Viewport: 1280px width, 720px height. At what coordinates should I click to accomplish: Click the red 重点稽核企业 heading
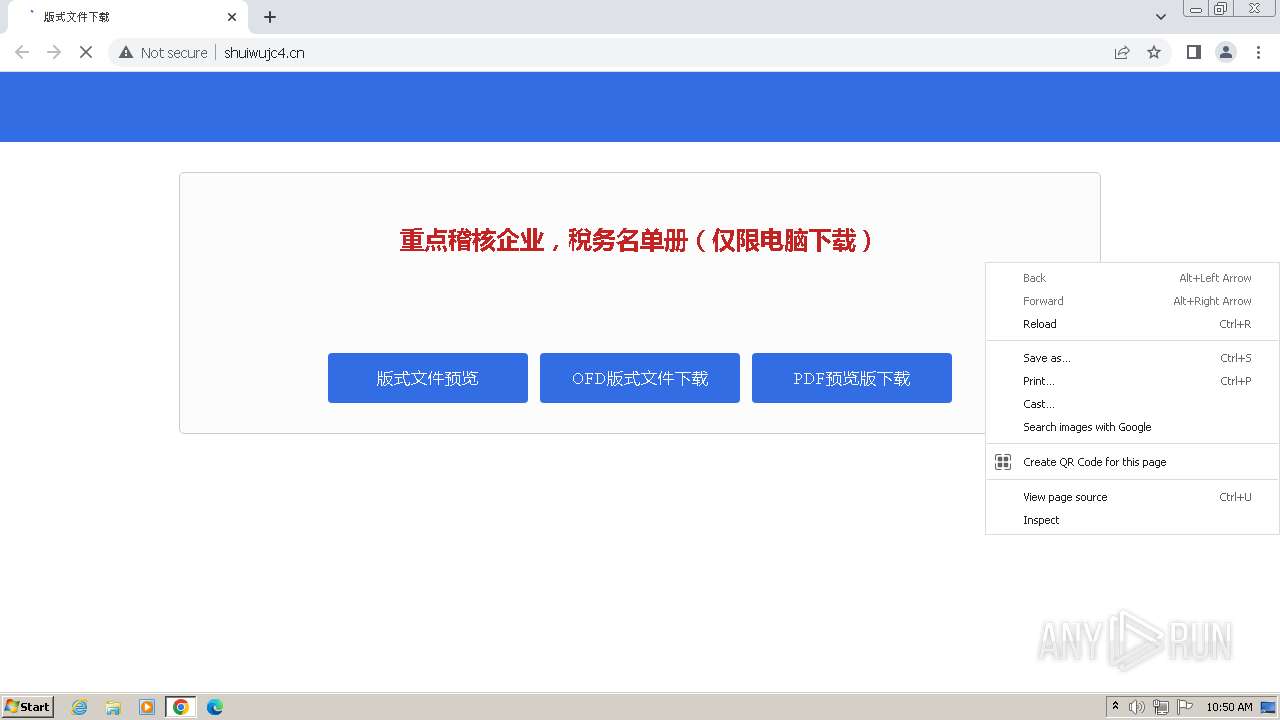click(638, 240)
